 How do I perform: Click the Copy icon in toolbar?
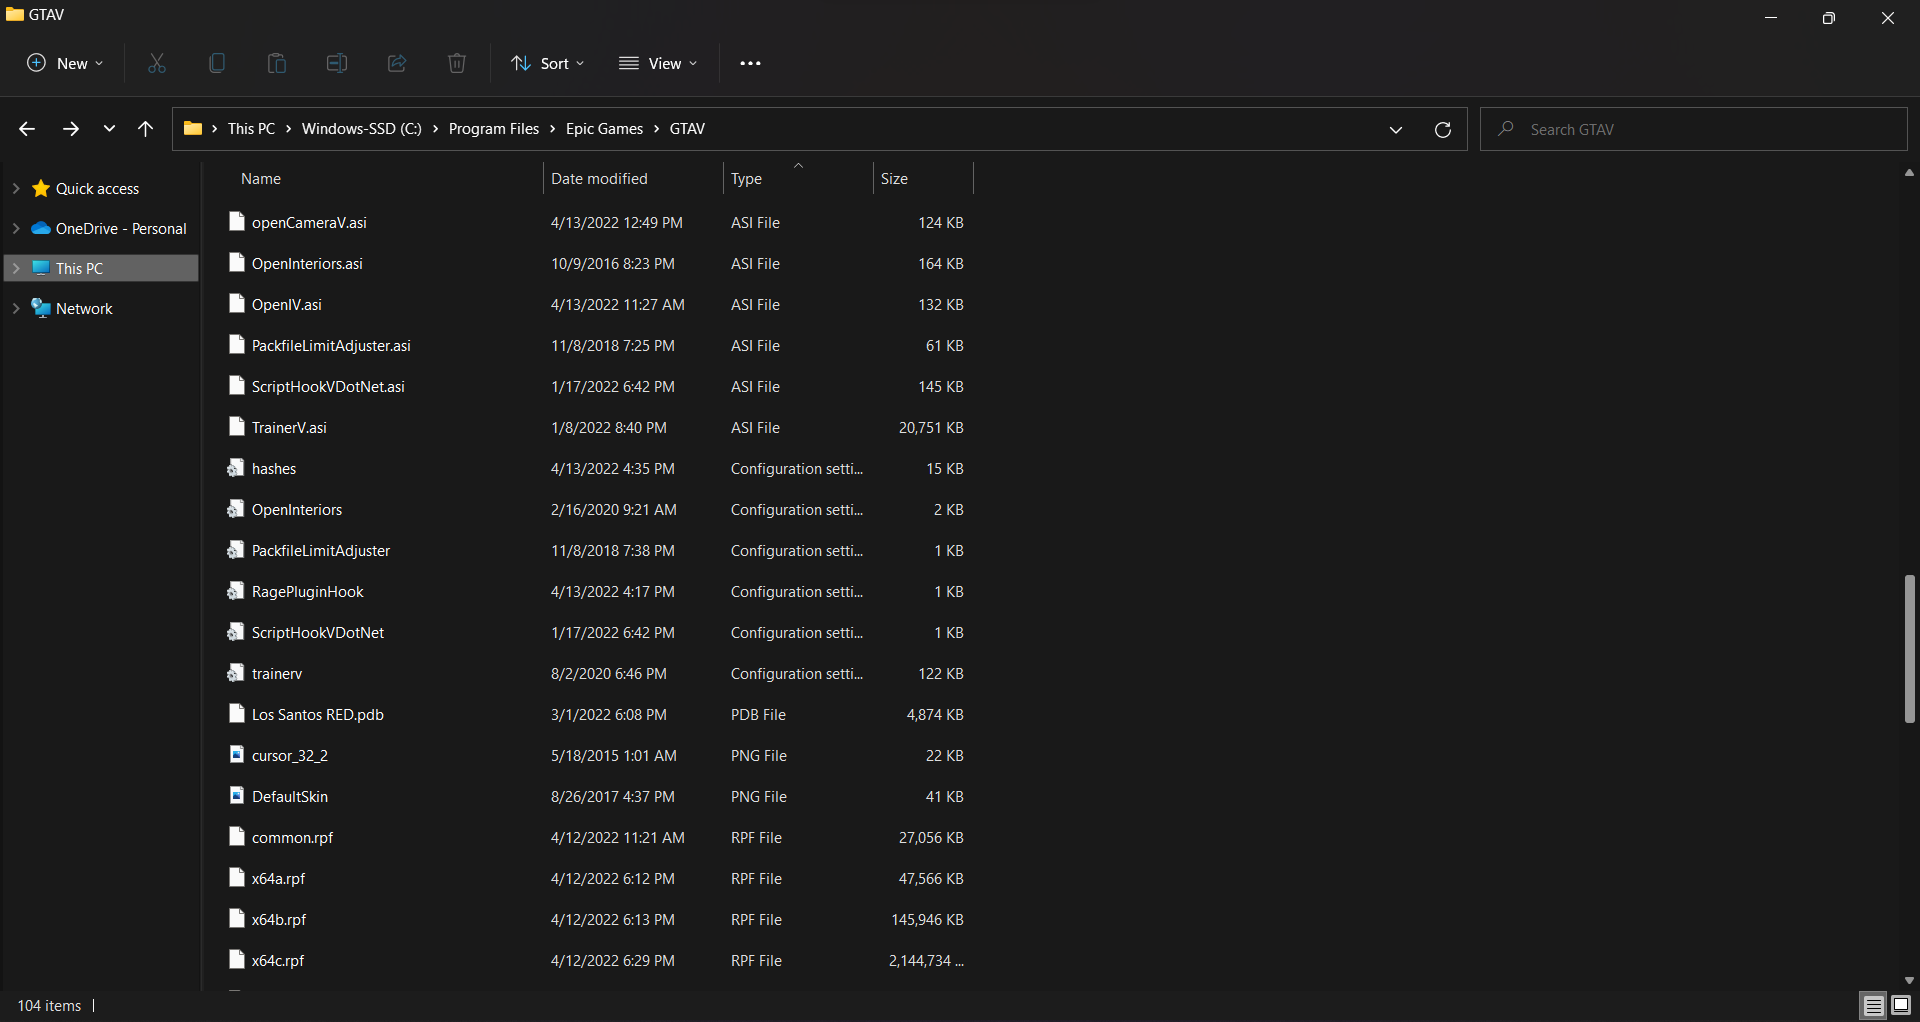(217, 63)
